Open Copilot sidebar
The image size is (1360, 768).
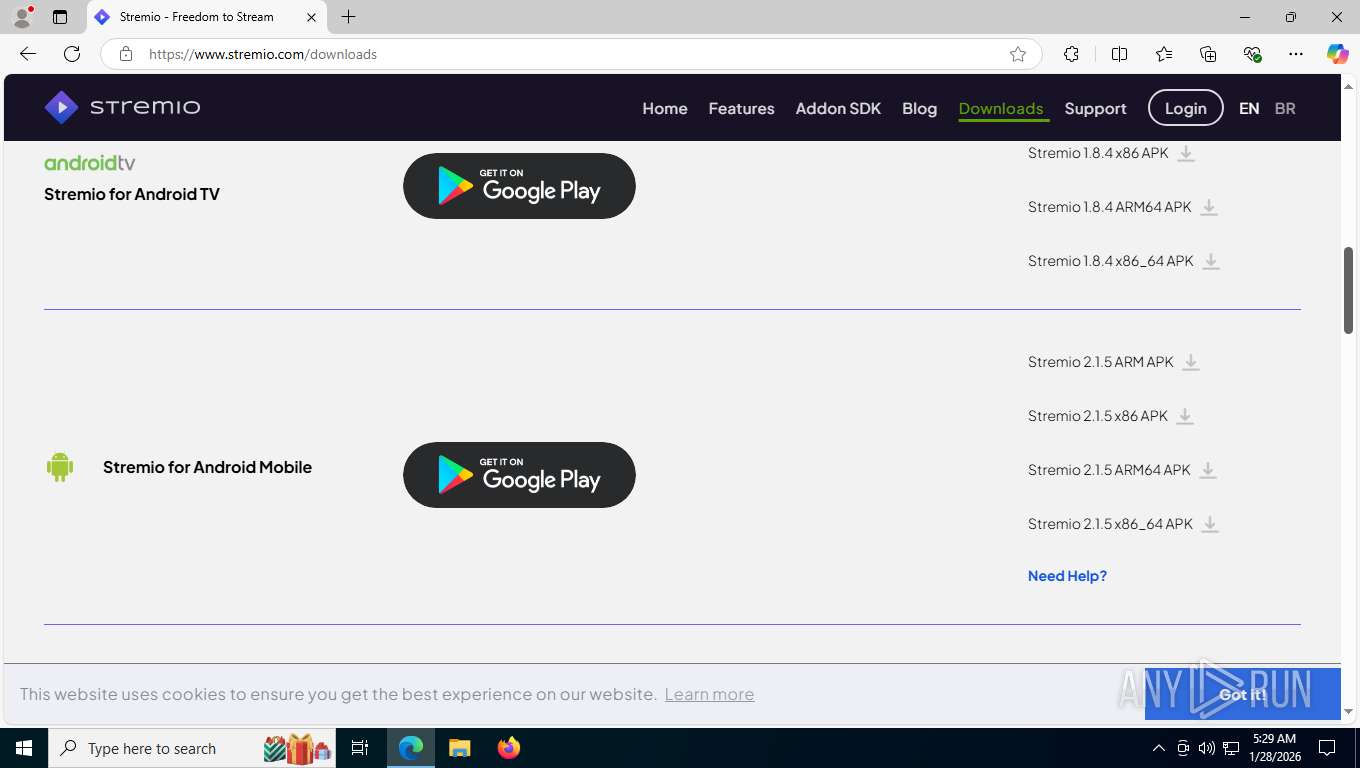pos(1337,54)
